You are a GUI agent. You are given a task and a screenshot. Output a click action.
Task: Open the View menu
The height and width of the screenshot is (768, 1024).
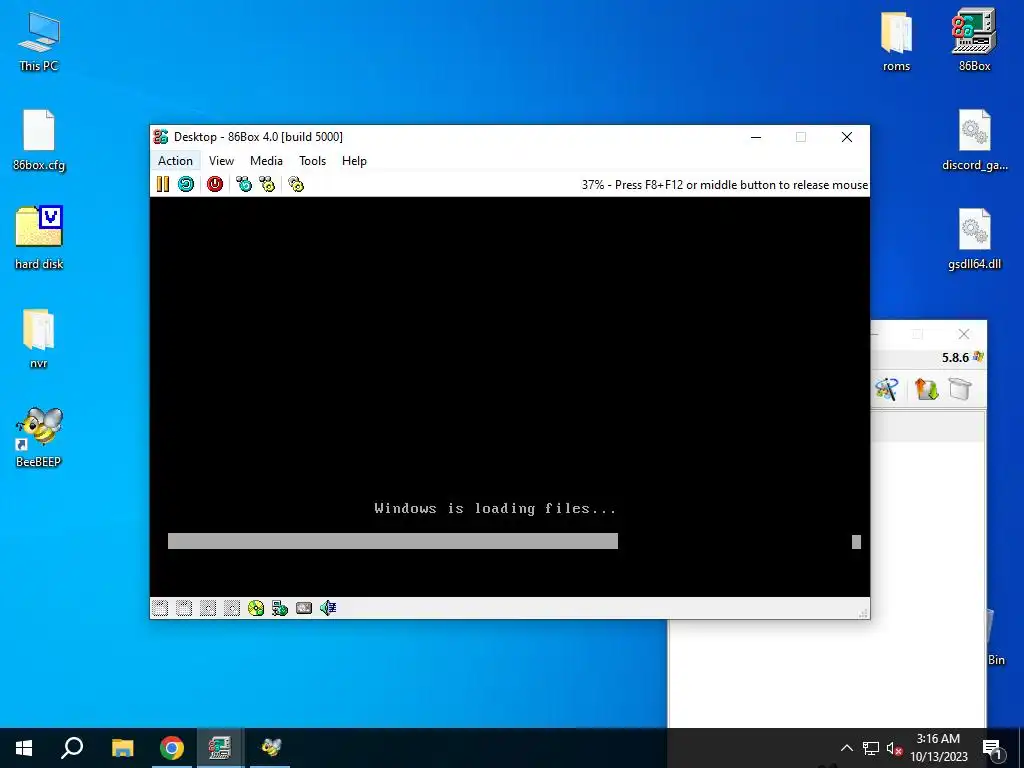tap(221, 161)
